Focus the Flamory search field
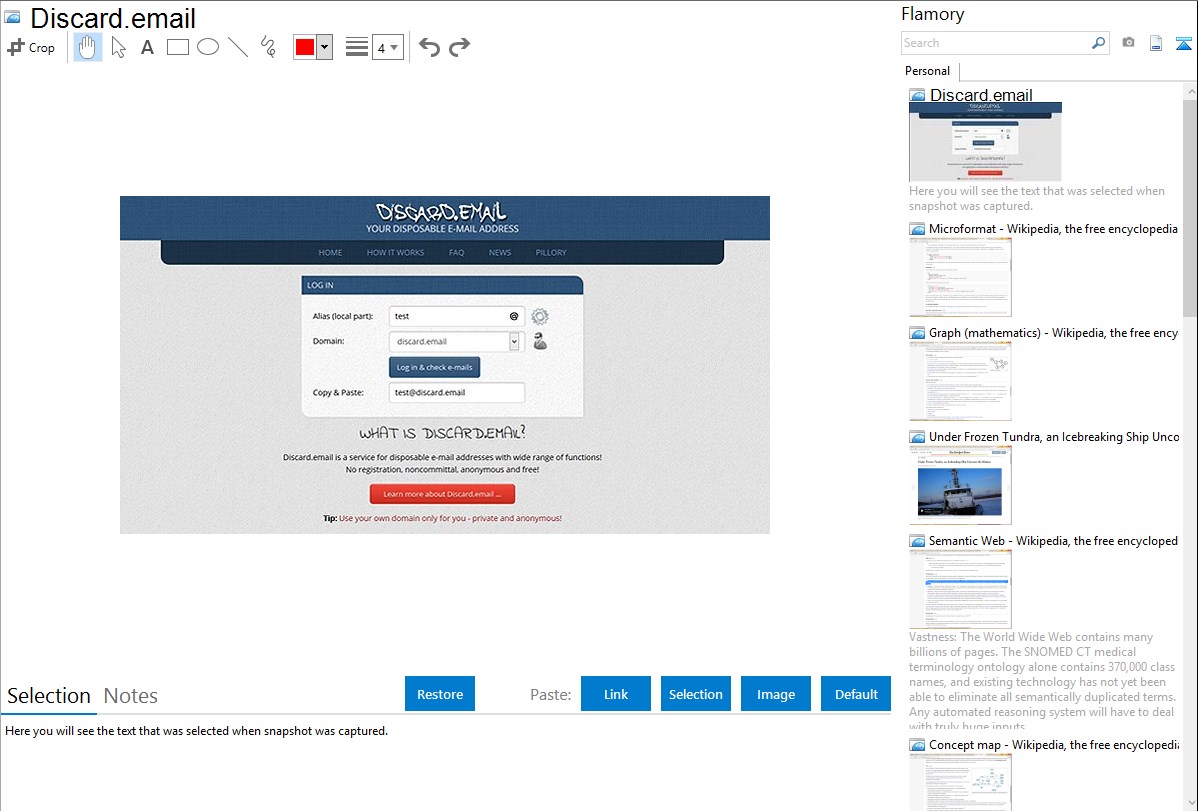The height and width of the screenshot is (811, 1198). click(x=996, y=43)
